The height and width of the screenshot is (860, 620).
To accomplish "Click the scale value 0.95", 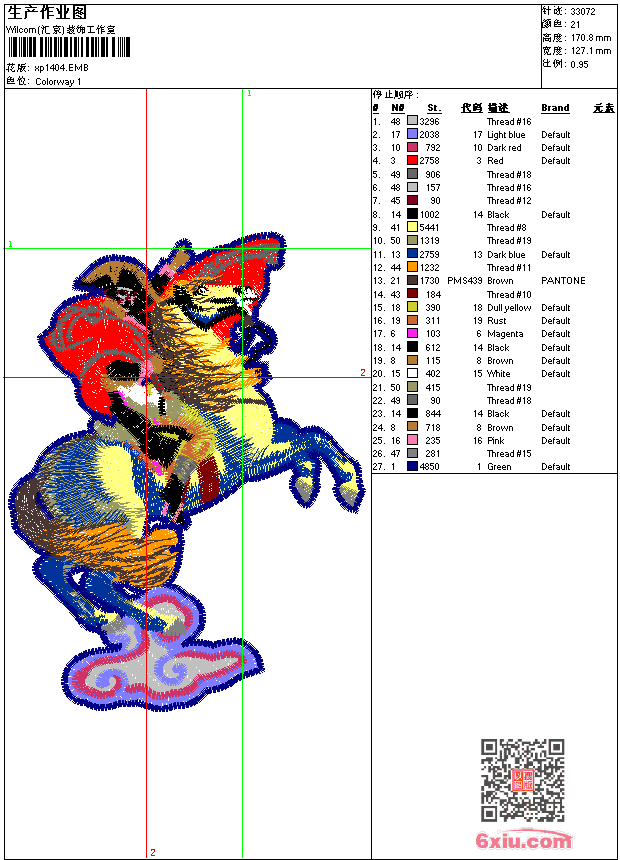I will pos(579,65).
